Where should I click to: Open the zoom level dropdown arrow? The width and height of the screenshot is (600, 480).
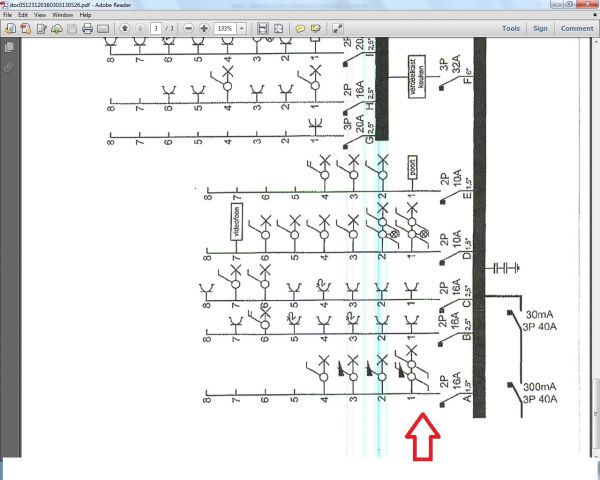point(242,28)
